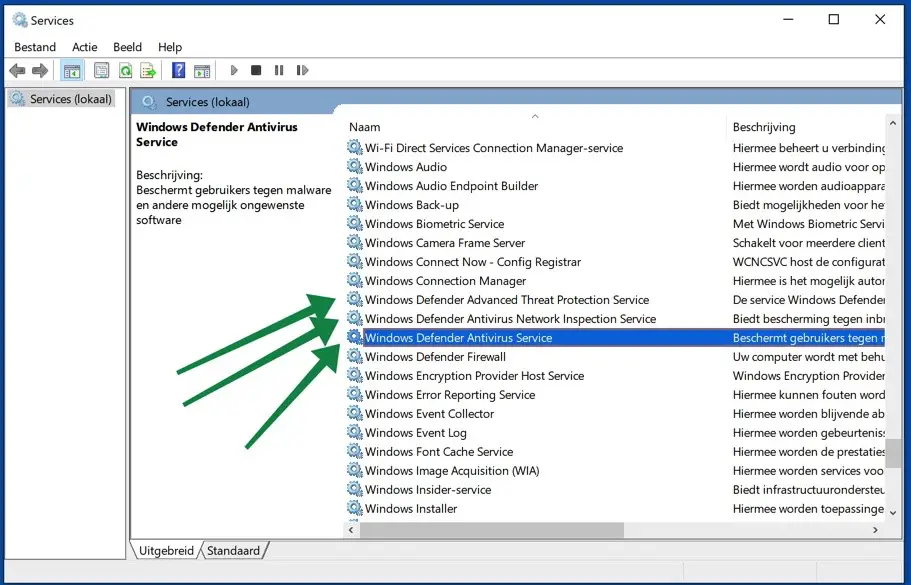Select Windows Audio Endpoint Builder service name
Image resolution: width=911 pixels, height=585 pixels.
click(x=451, y=186)
